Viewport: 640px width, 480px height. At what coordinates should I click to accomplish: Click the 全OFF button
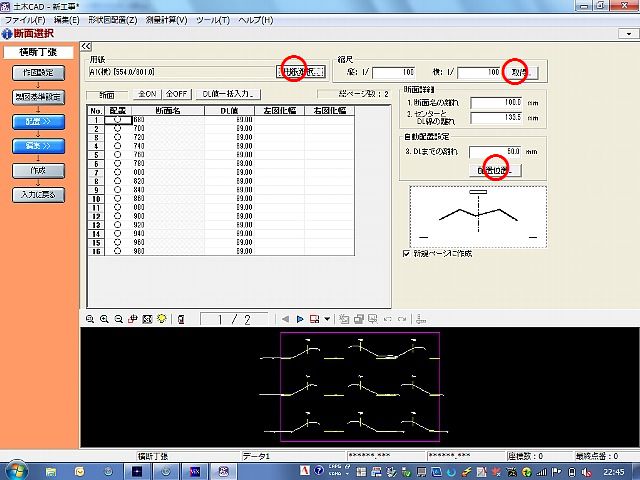[177, 94]
